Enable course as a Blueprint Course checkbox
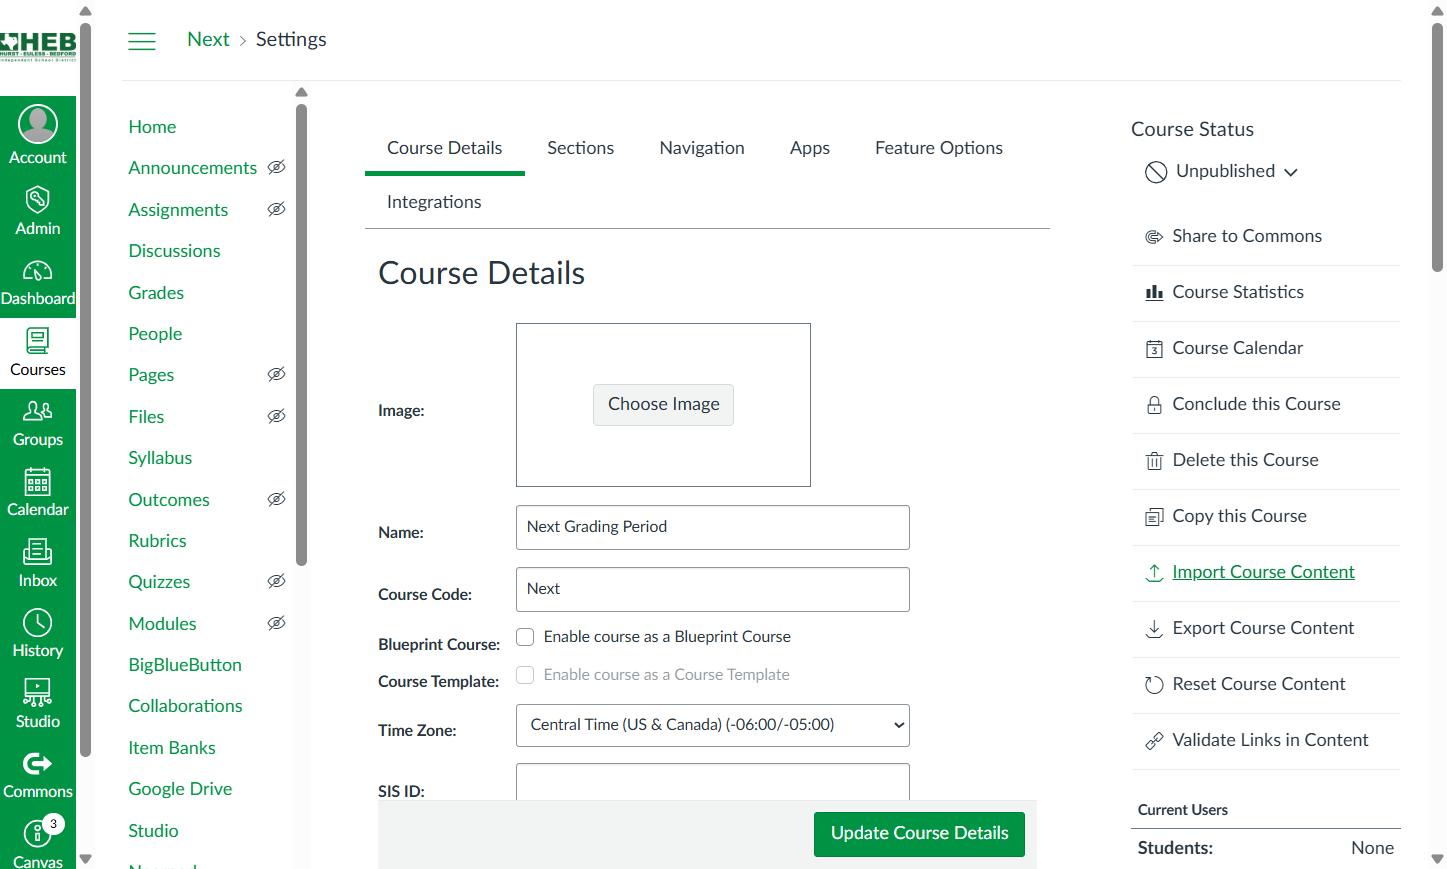This screenshot has width=1447, height=869. click(525, 637)
